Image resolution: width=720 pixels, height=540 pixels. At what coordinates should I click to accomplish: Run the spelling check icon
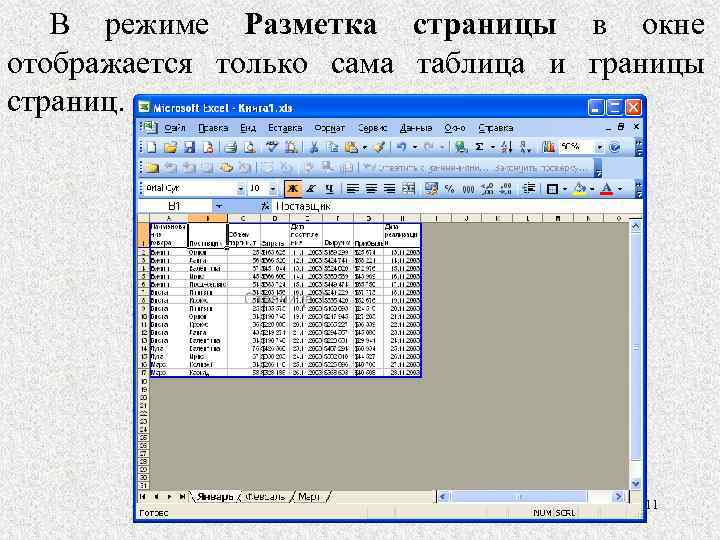(x=272, y=147)
